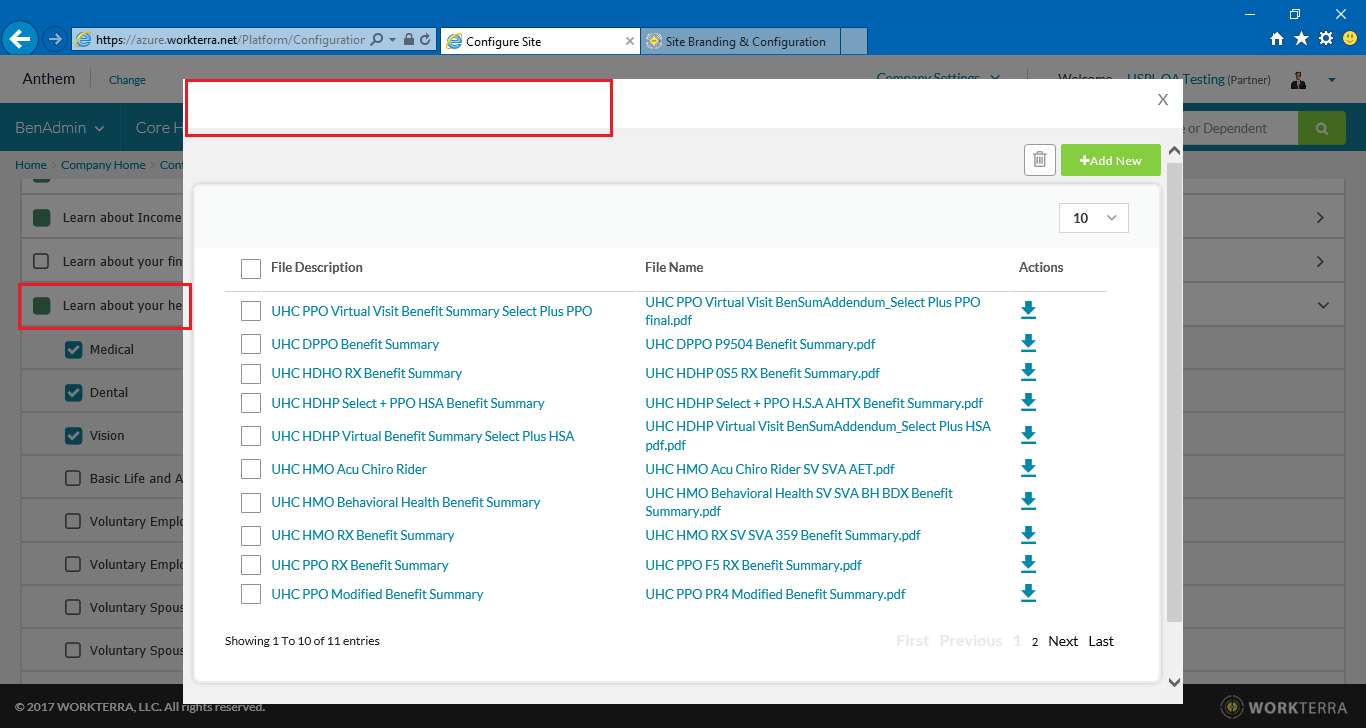Uncheck the Medical checkbox
1366x728 pixels.
[73, 349]
